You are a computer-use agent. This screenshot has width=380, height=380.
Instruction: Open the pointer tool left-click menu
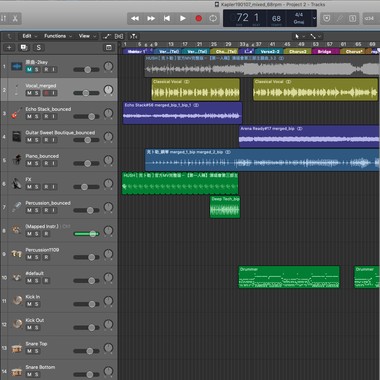point(299,36)
